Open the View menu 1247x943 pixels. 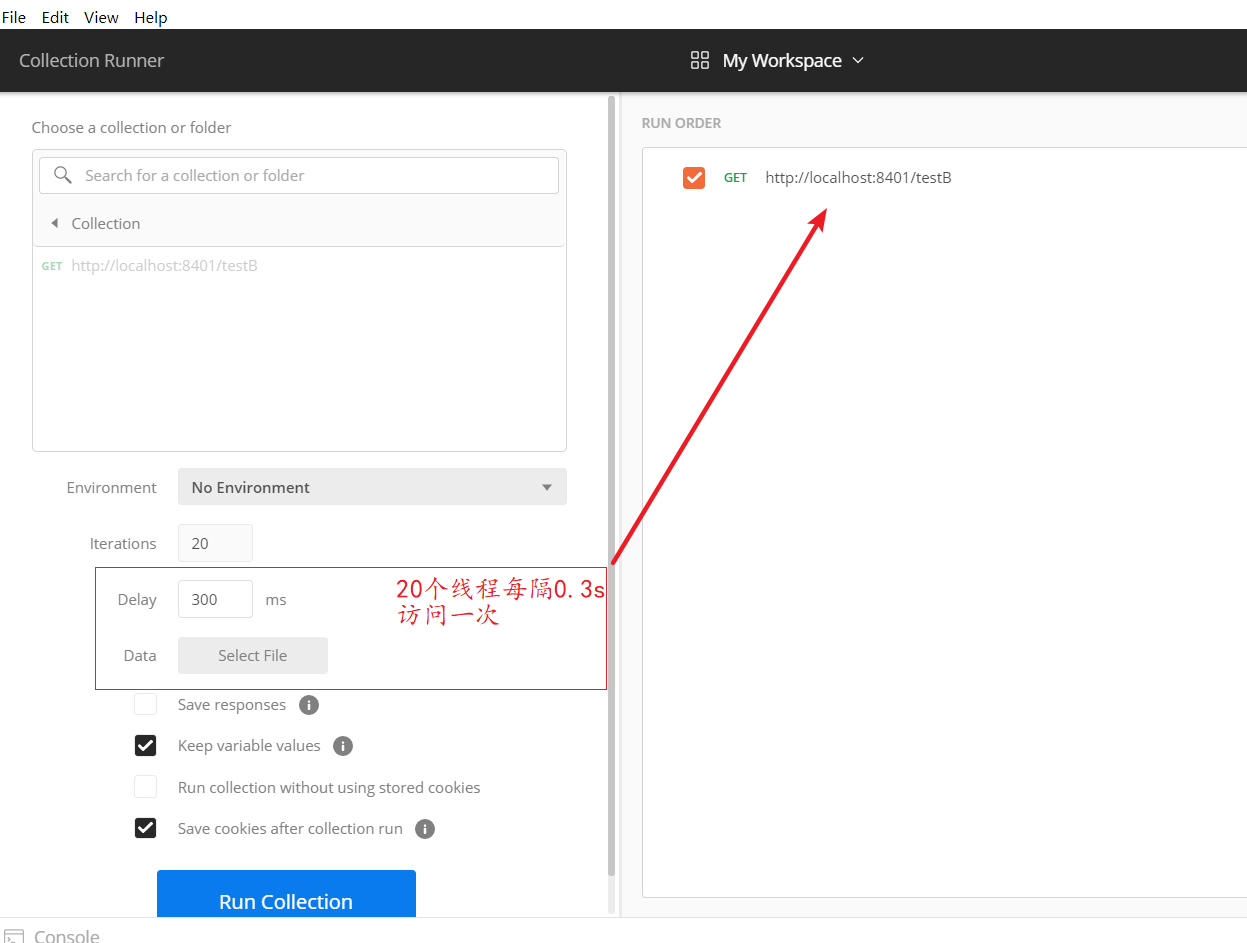point(101,17)
